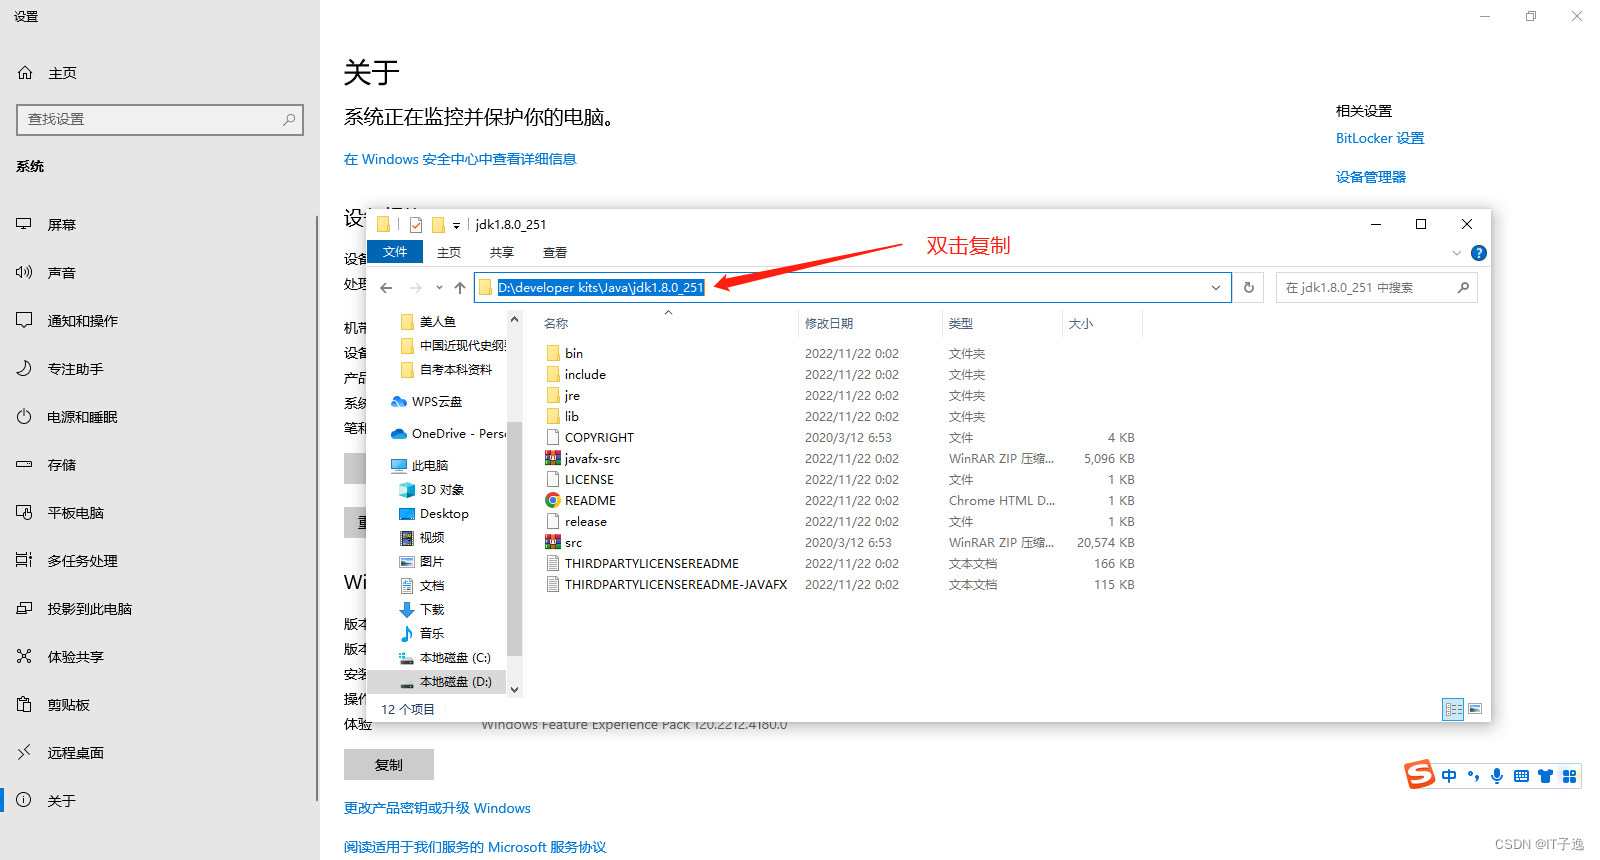The height and width of the screenshot is (860, 1600).
Task: Click the Name (名称) column header
Action: click(556, 323)
